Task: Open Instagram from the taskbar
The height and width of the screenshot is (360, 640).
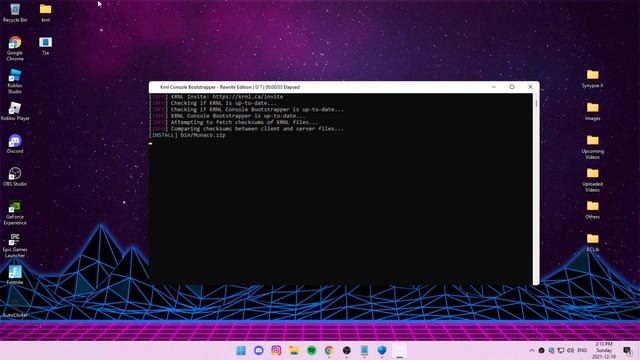Action: [x=276, y=350]
